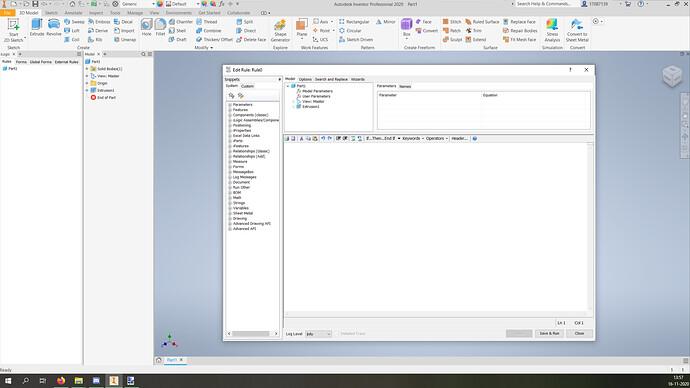Select the Extrude tool in ribbon
The image size is (690, 388).
tap(37, 27)
